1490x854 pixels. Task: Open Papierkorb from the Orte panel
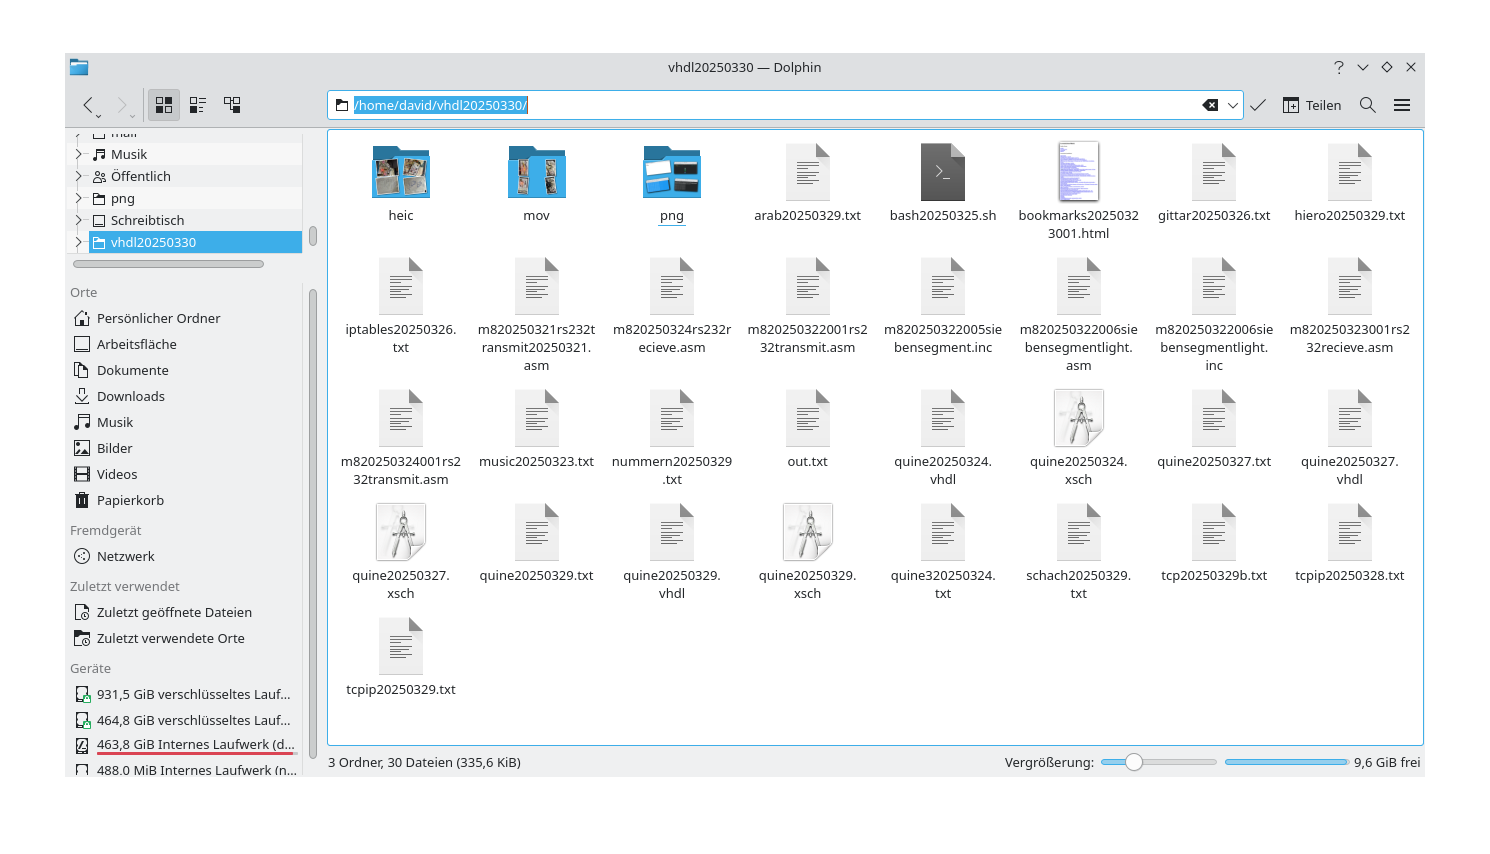(131, 500)
